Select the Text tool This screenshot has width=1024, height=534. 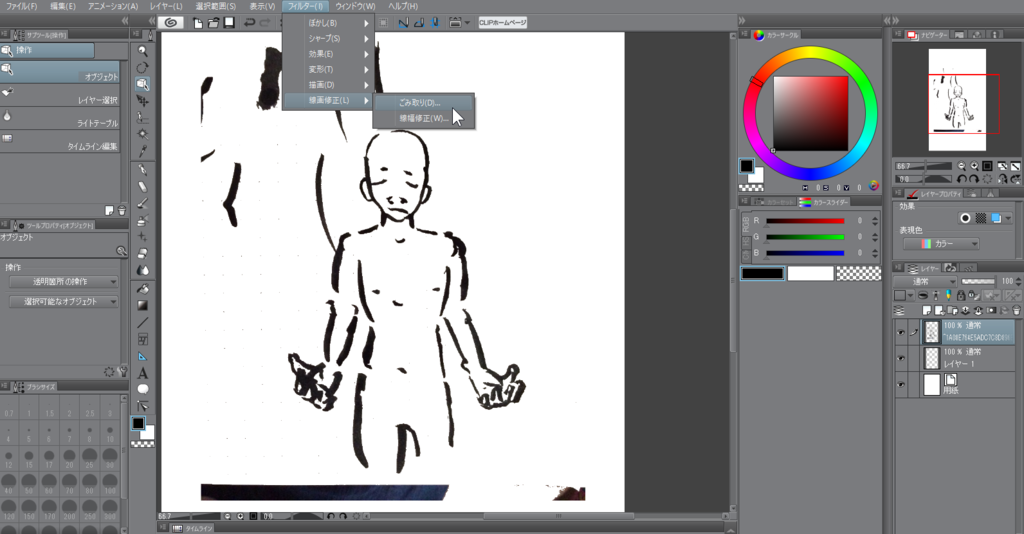(142, 373)
